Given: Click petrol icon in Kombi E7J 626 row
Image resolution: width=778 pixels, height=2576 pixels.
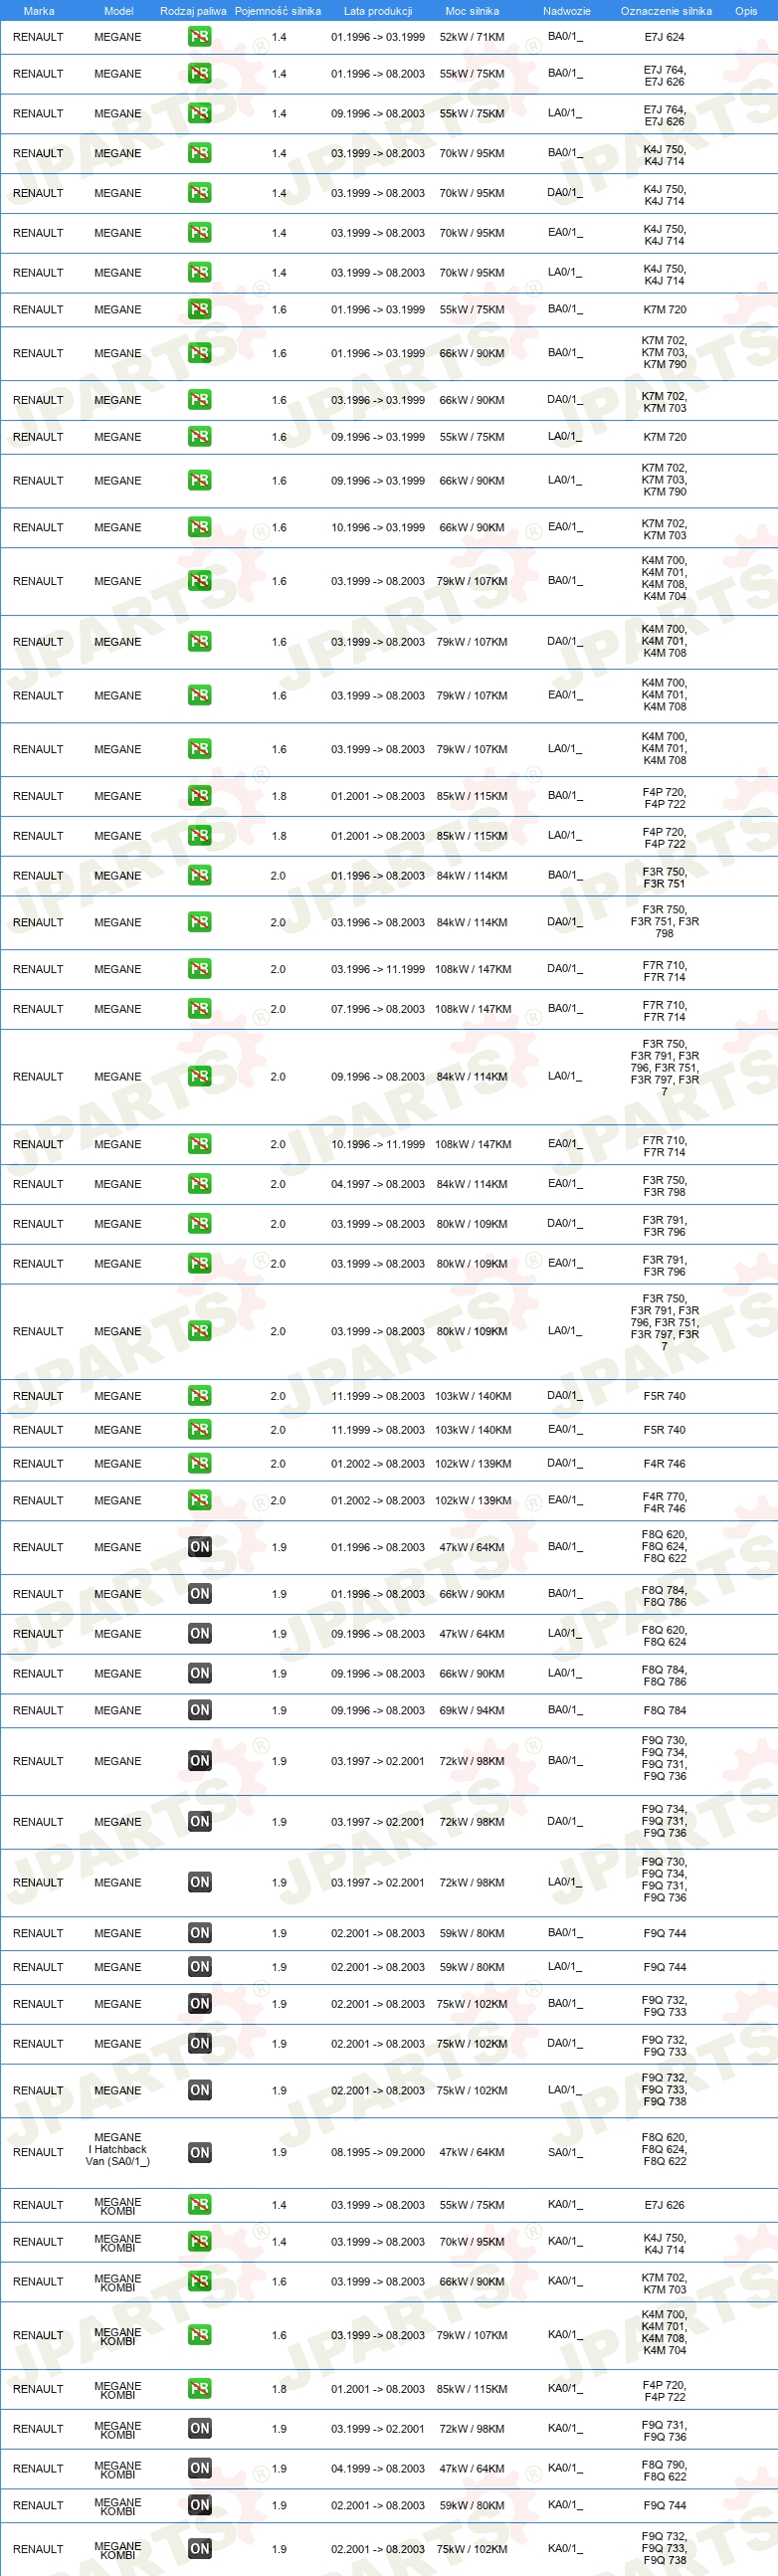Looking at the screenshot, I should (x=199, y=2205).
